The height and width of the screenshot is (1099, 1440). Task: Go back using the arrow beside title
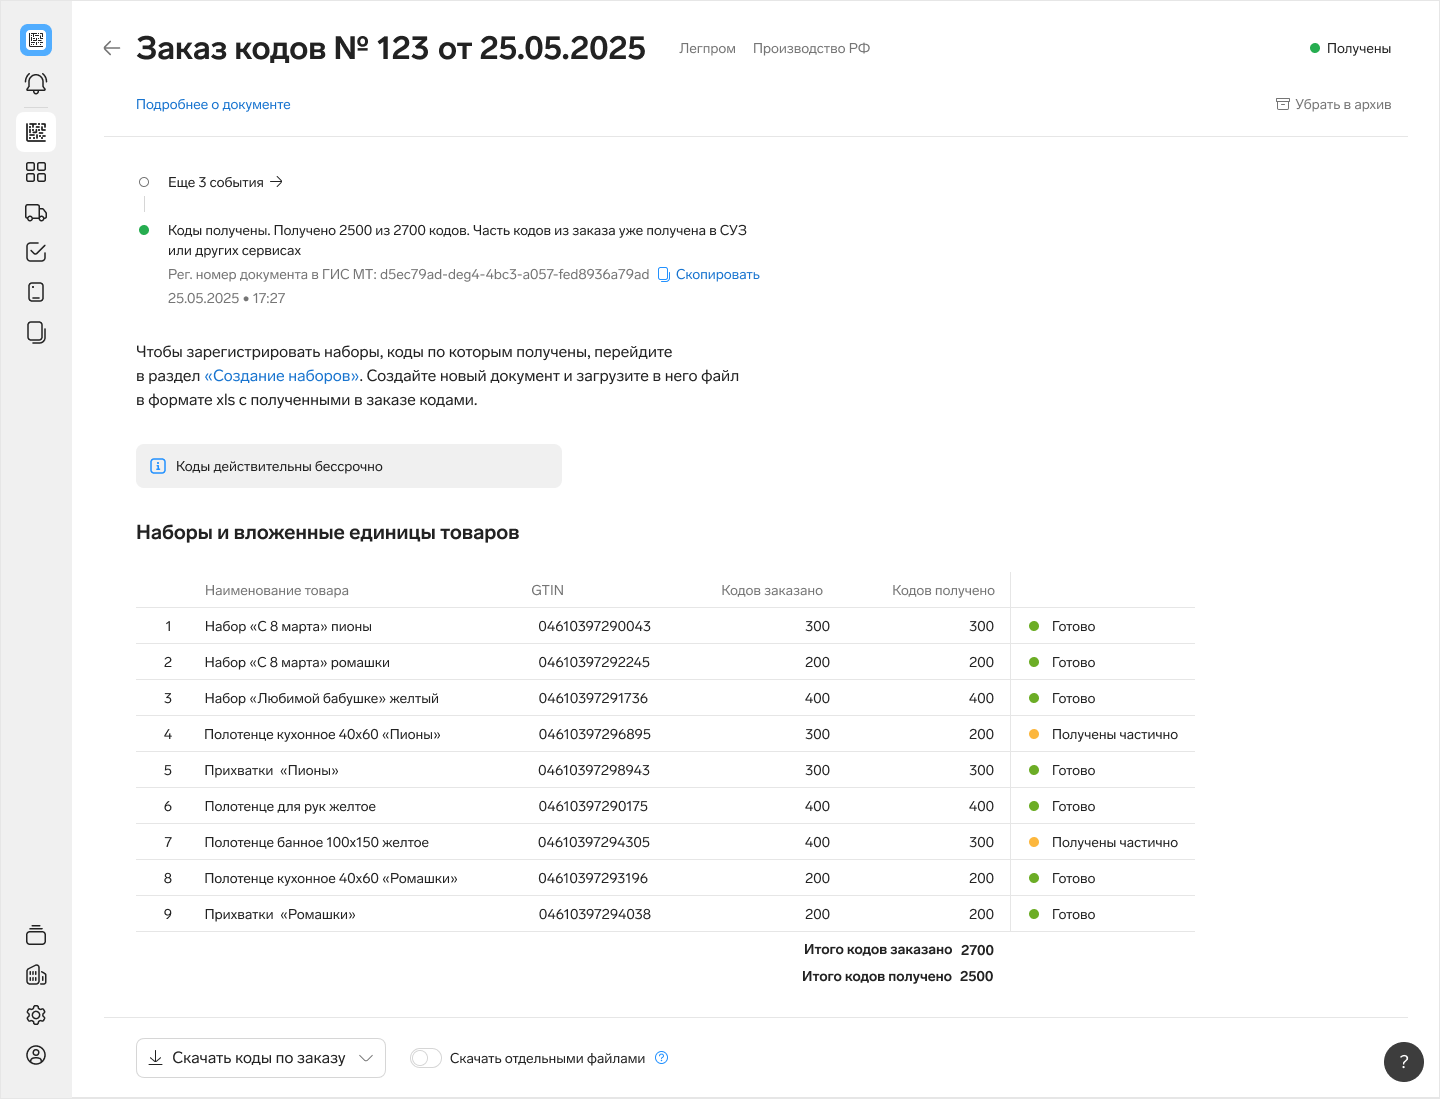[x=112, y=48]
